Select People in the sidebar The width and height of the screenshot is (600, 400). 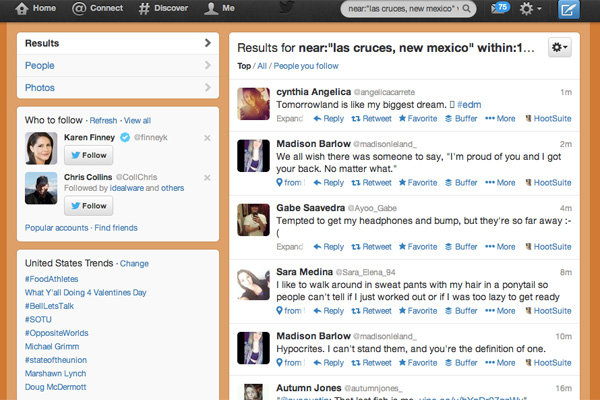(118, 65)
